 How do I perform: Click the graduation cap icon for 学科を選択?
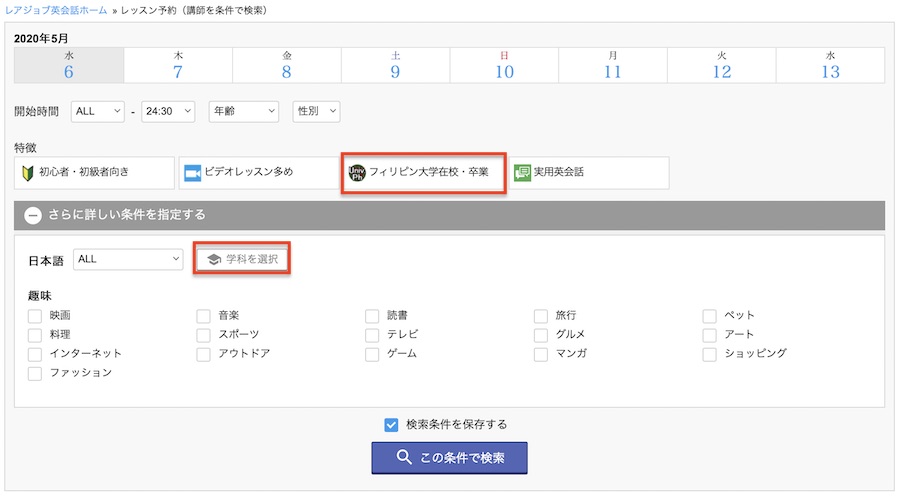tap(212, 259)
